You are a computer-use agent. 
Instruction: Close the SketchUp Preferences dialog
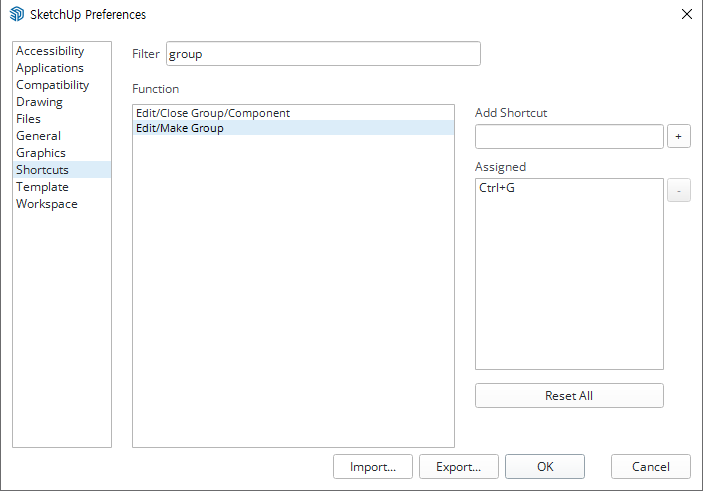[686, 14]
